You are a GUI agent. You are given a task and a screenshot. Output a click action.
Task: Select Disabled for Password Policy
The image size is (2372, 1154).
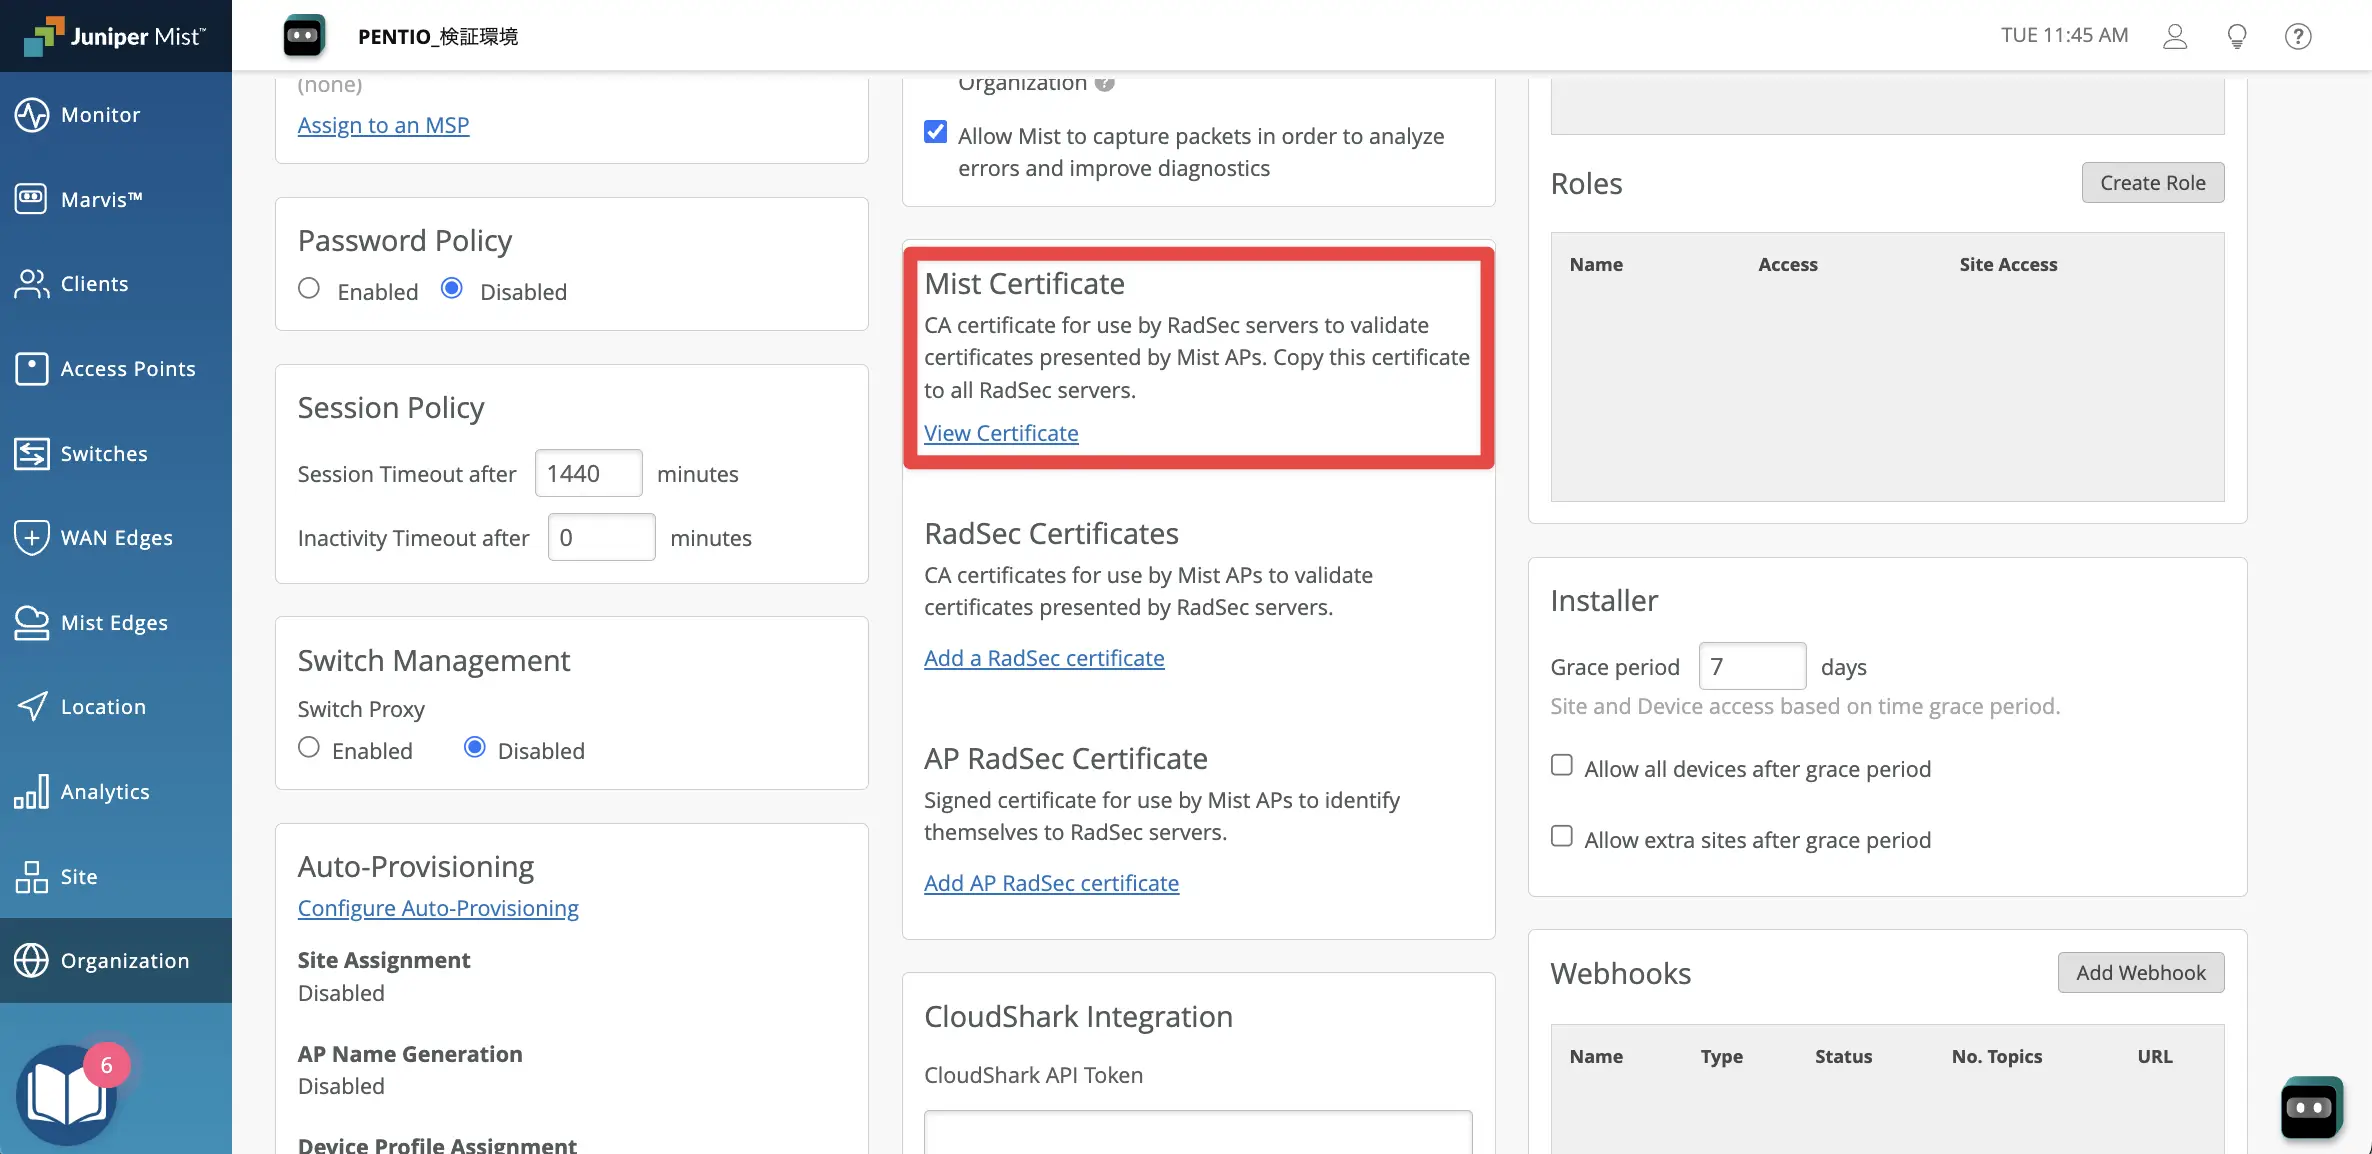(452, 289)
